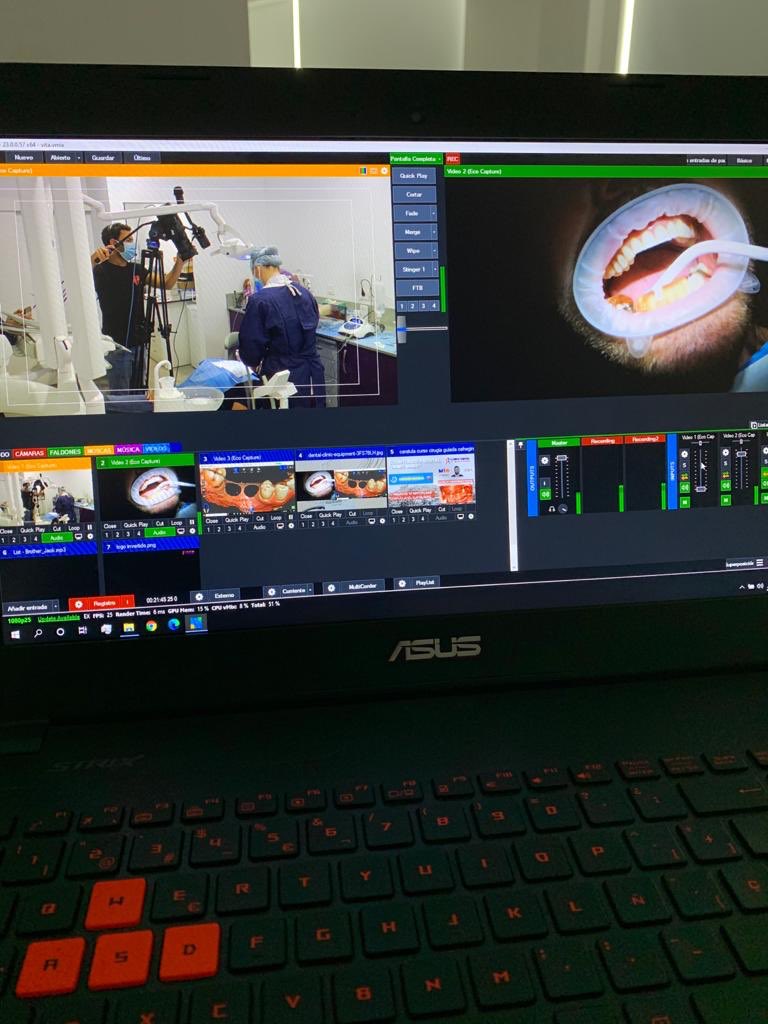Click the Nuevo menu button
This screenshot has height=1024, width=768.
coord(24,157)
